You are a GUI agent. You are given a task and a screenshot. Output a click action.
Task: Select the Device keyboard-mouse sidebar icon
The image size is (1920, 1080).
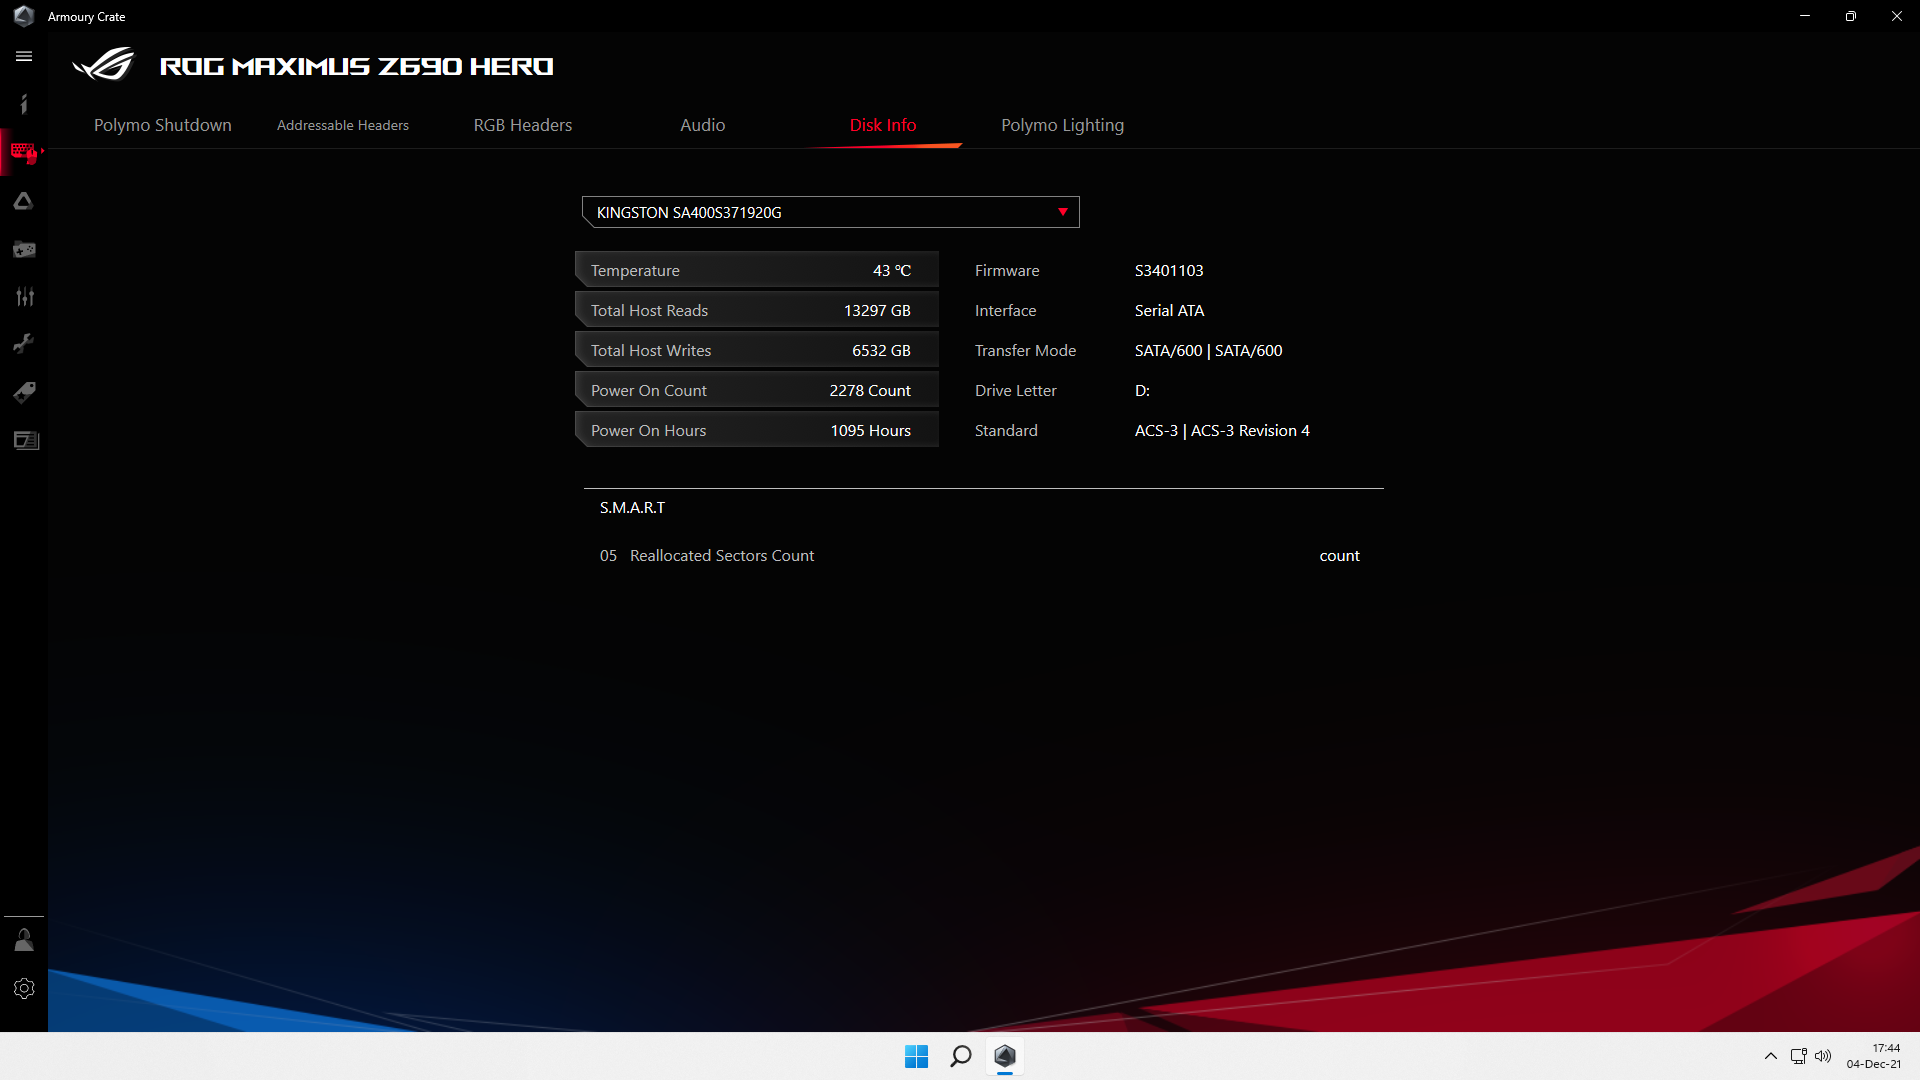24,152
